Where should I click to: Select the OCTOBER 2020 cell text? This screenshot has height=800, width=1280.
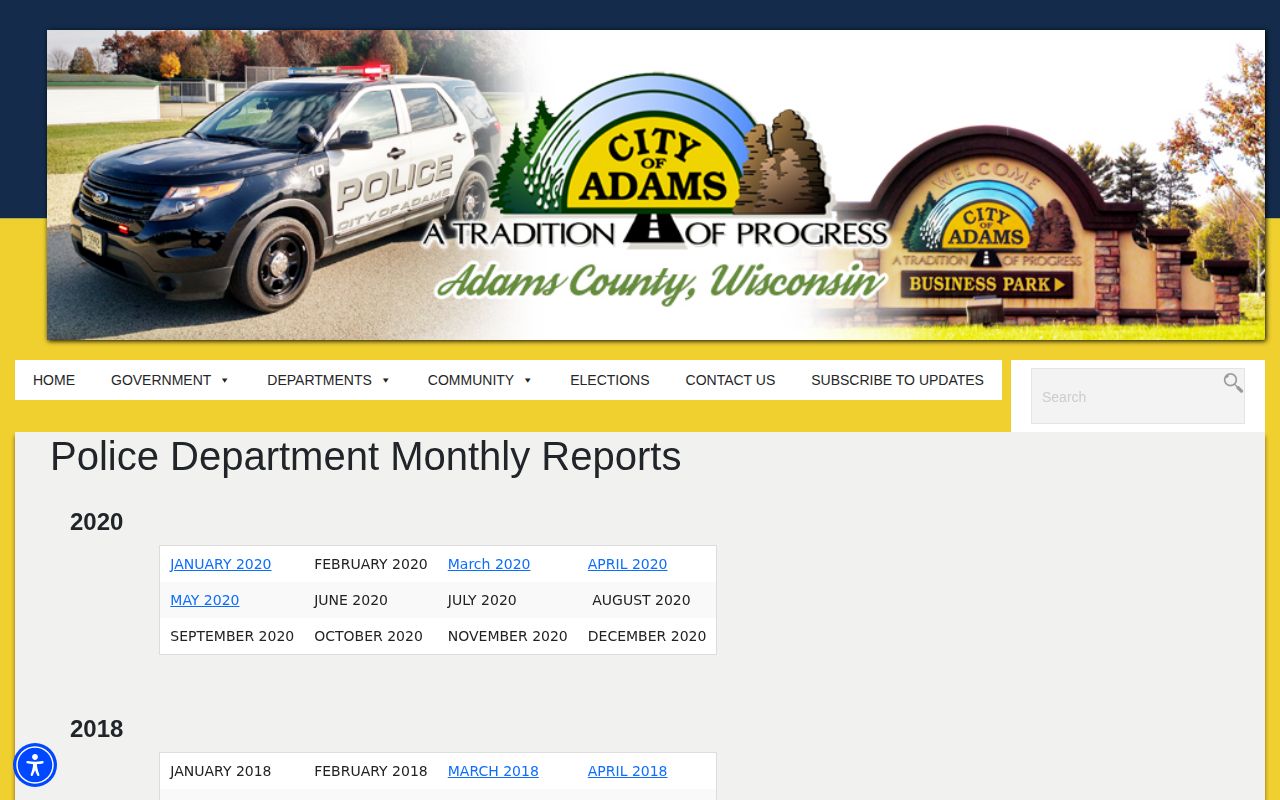369,636
